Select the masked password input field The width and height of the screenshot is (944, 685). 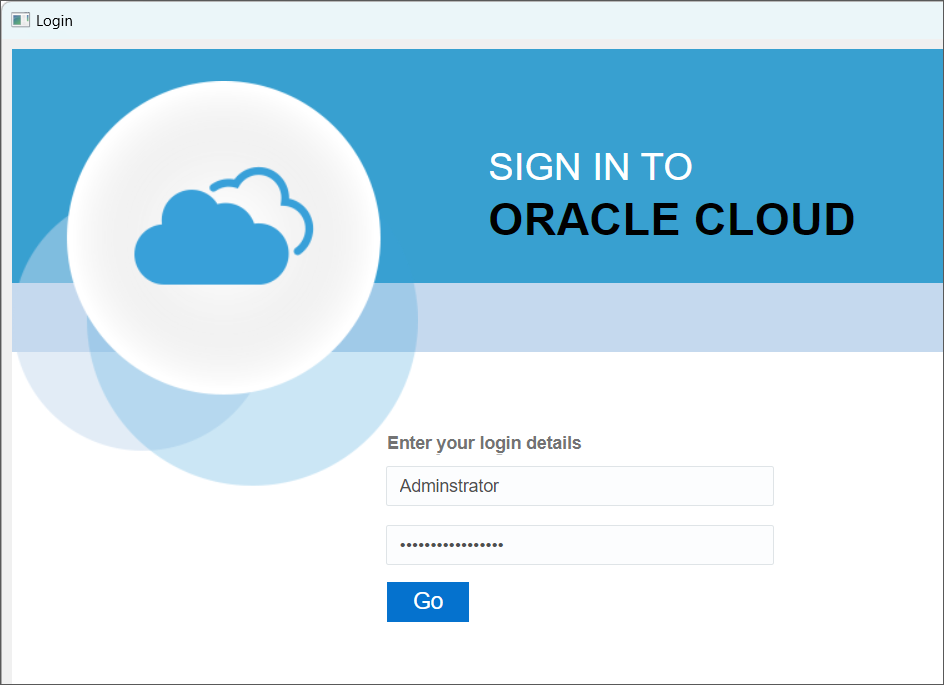point(580,545)
